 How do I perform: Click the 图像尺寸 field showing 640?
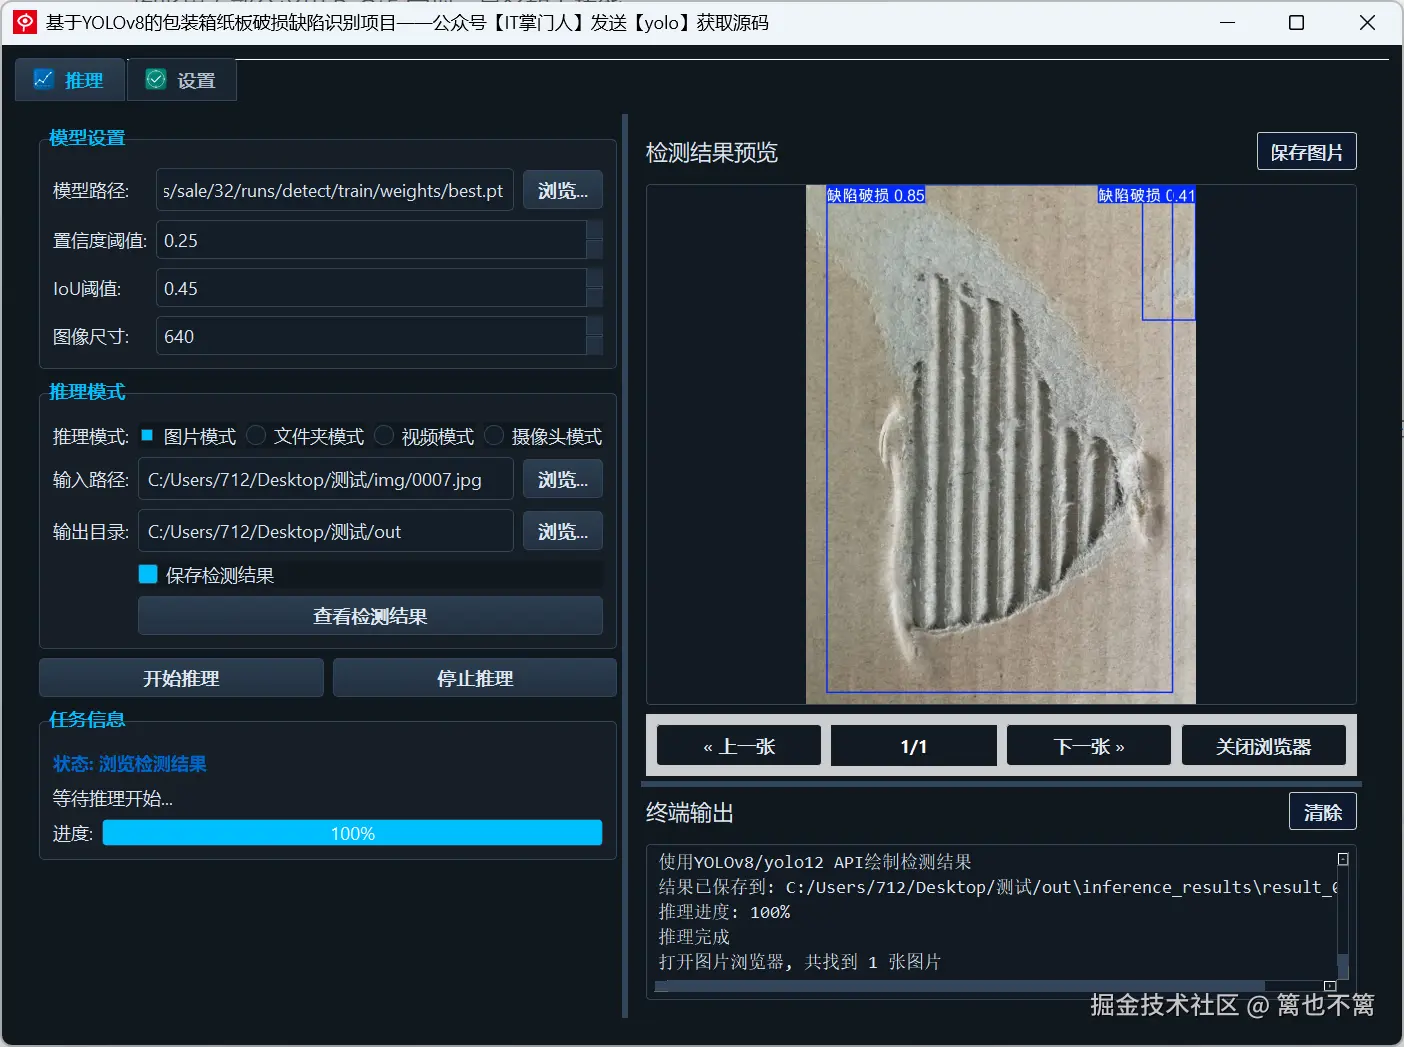click(x=371, y=336)
